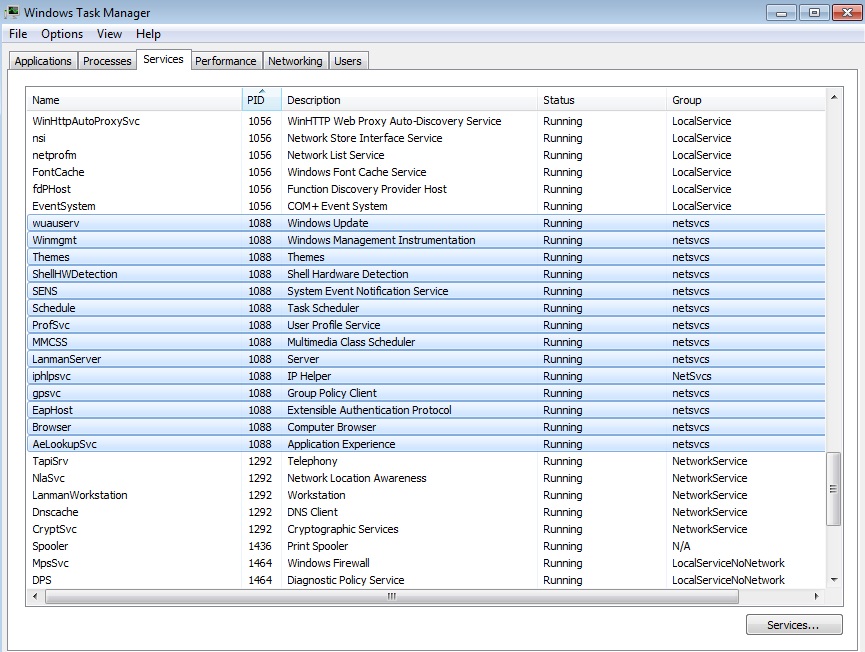Switch to the Processes tab
865x652 pixels.
(x=107, y=61)
